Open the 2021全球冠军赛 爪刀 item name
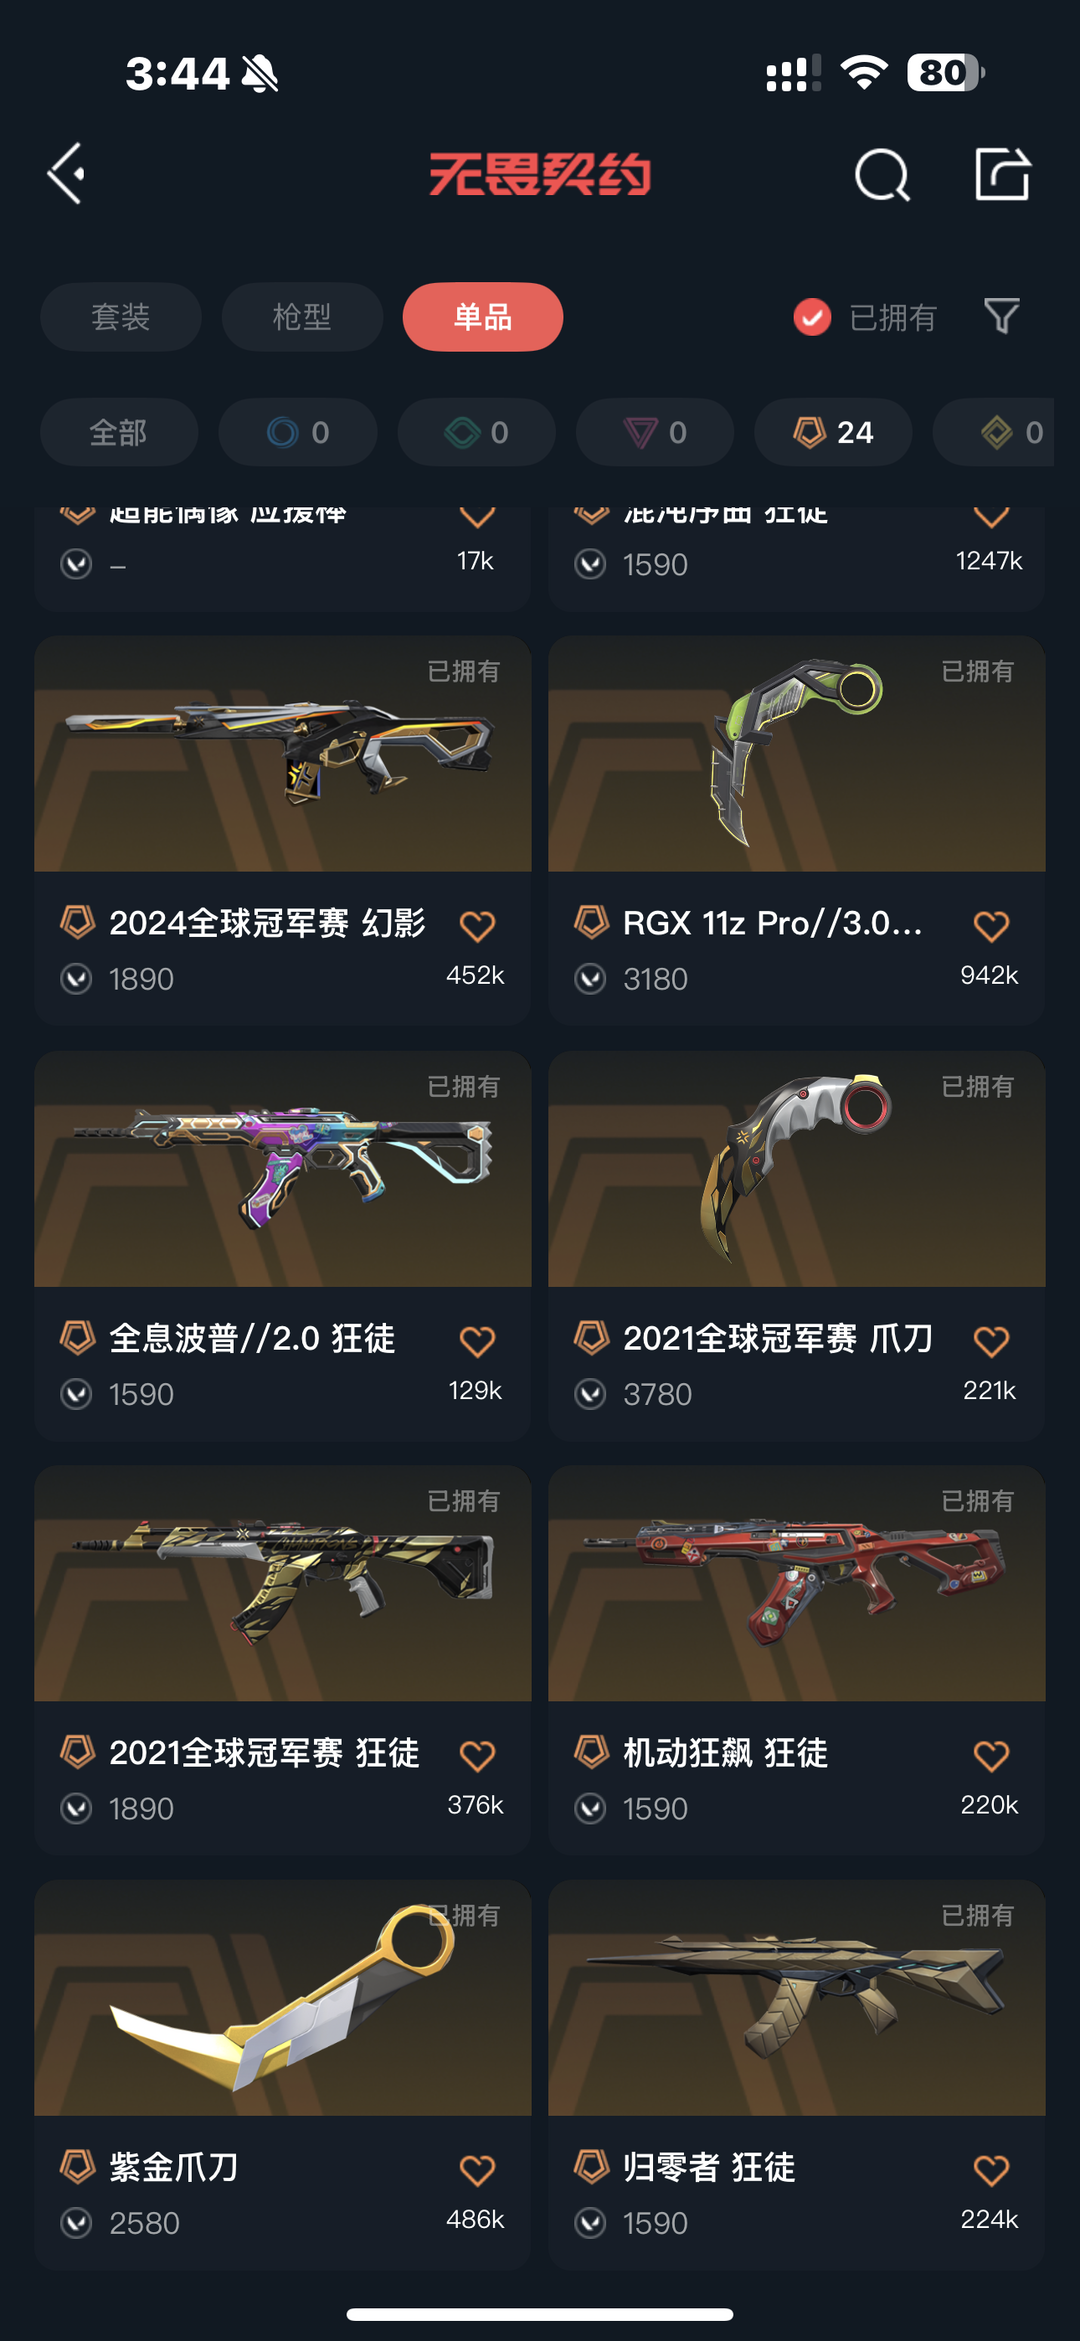This screenshot has width=1080, height=2341. [778, 1338]
